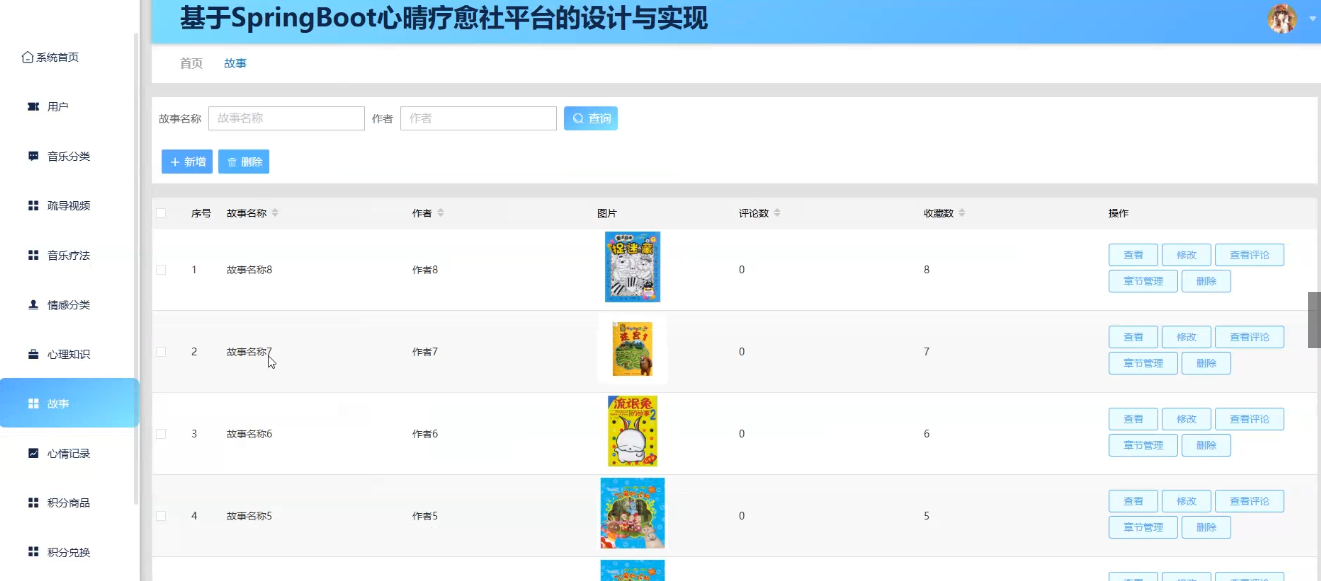
Task: Open 音乐分类 menu item
Action: pyautogui.click(x=67, y=156)
